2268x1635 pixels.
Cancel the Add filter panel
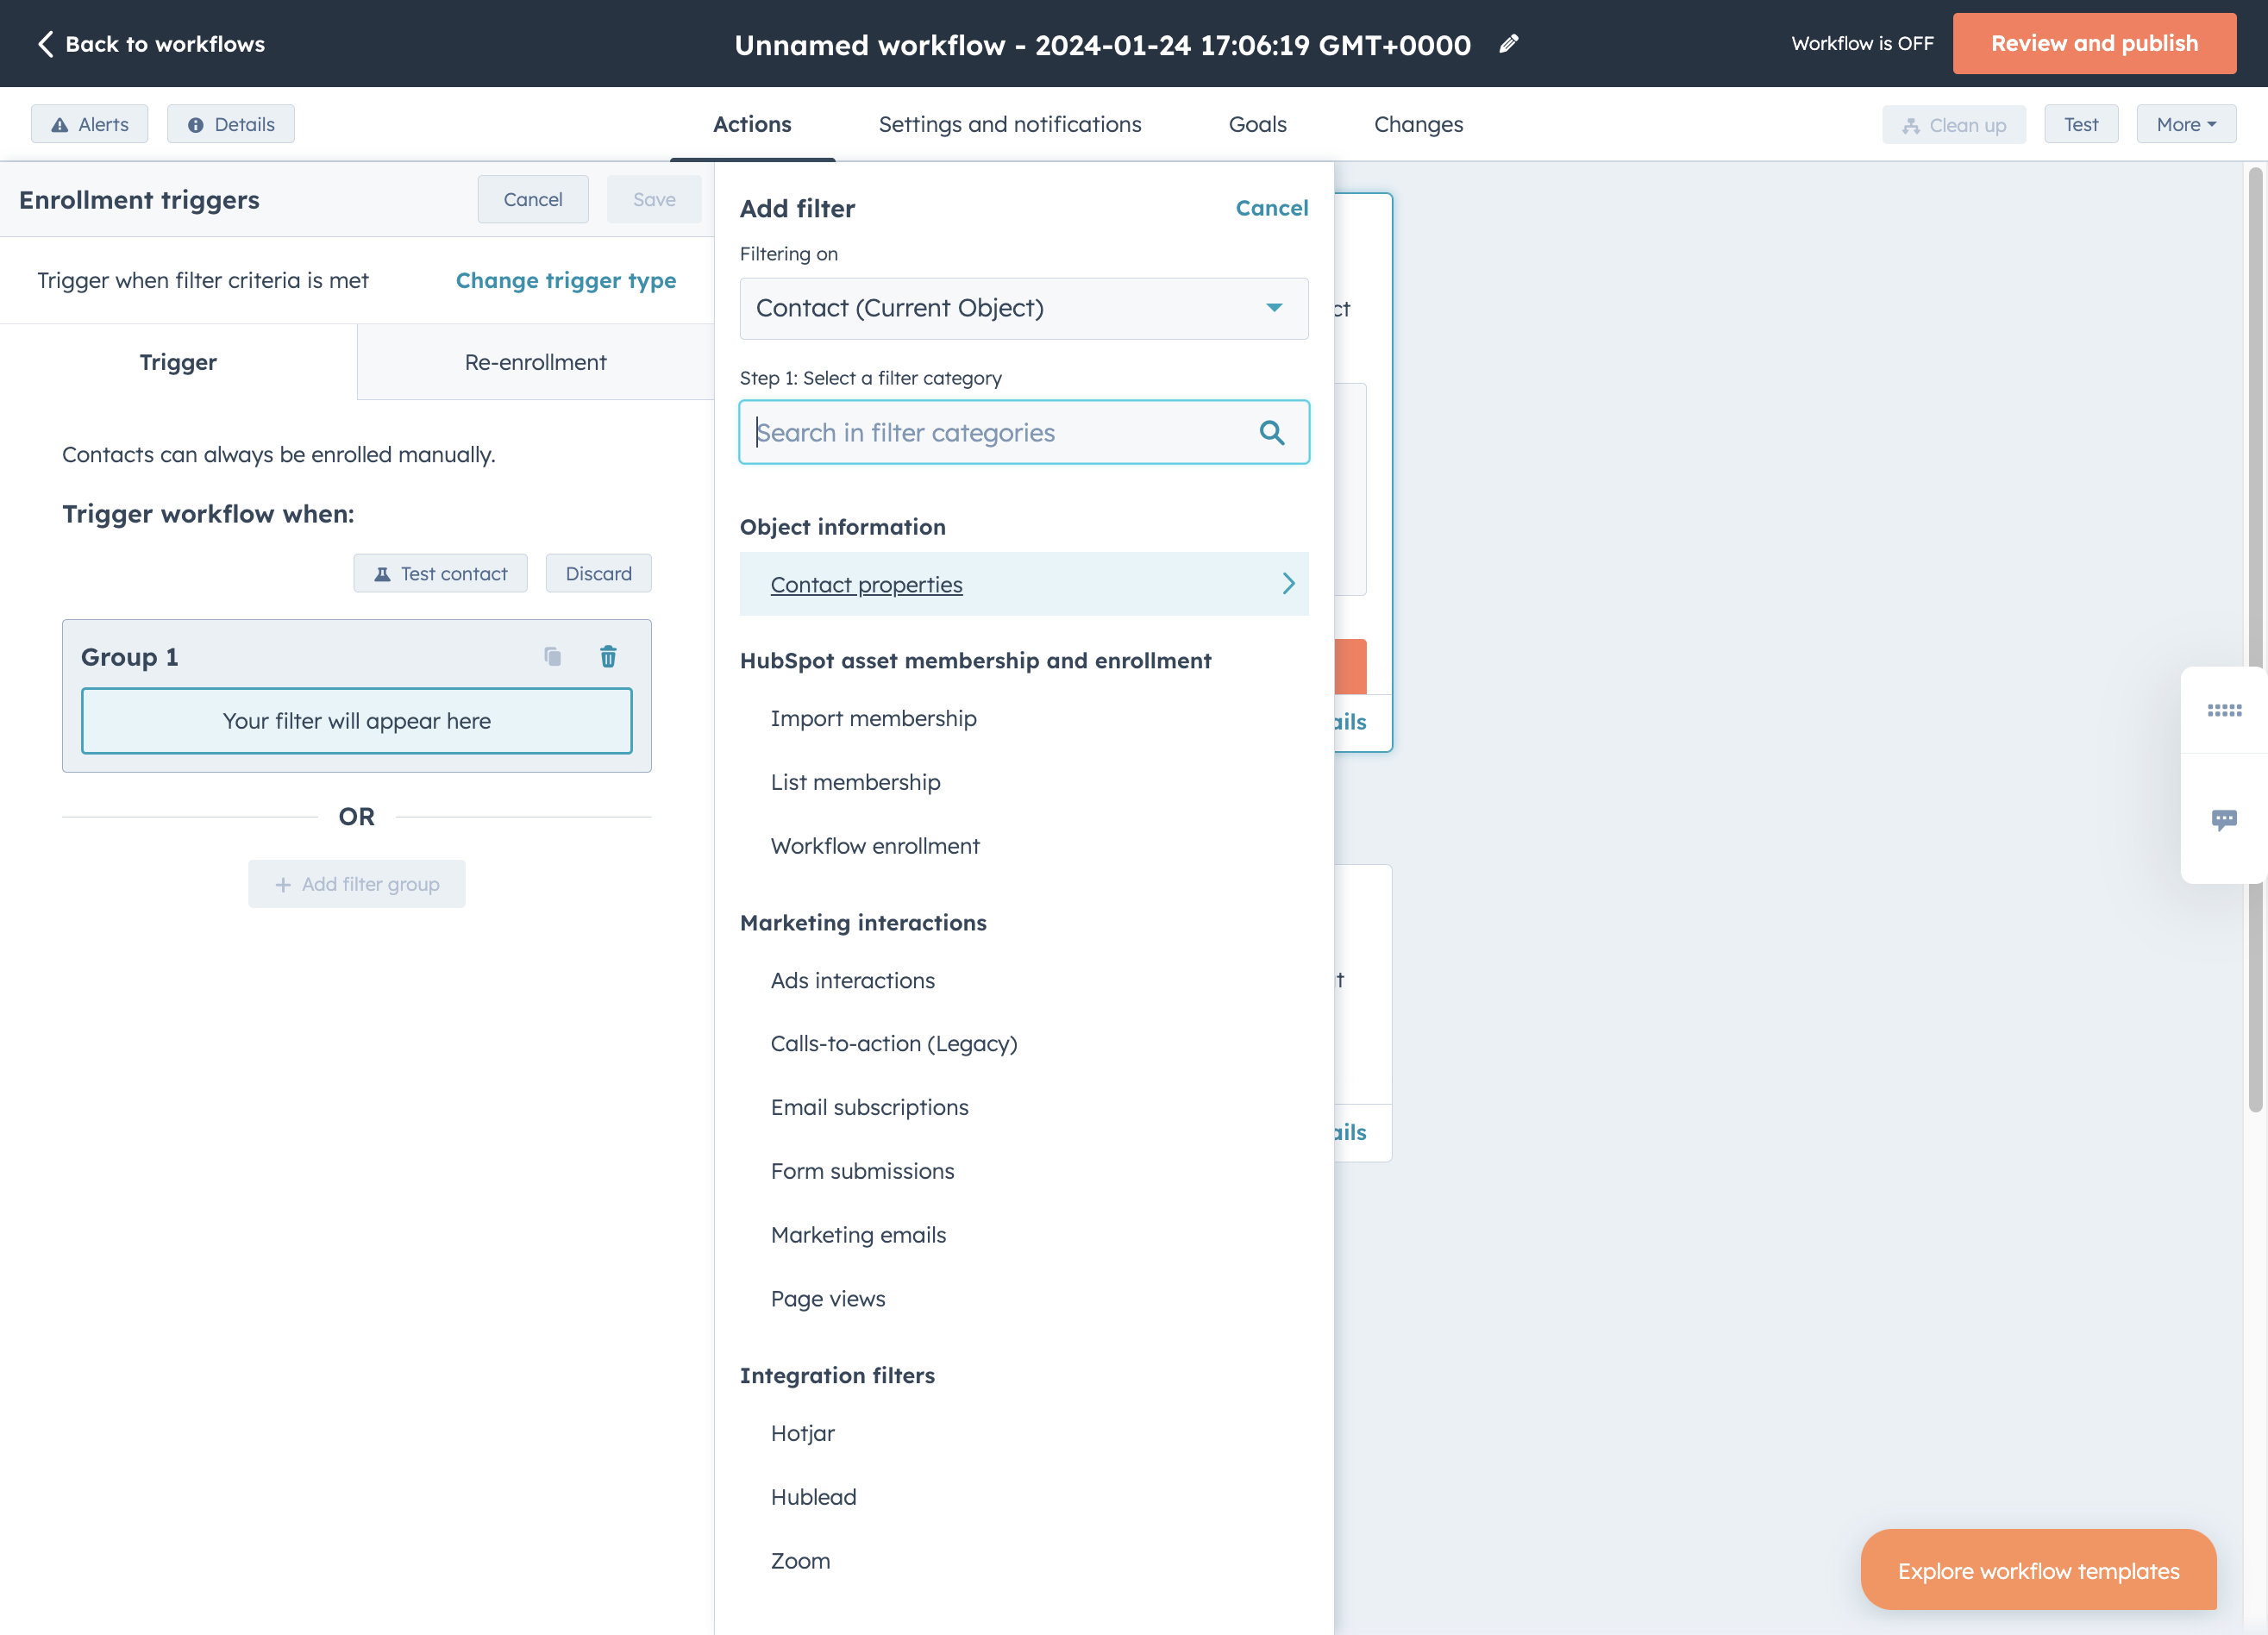1271,208
